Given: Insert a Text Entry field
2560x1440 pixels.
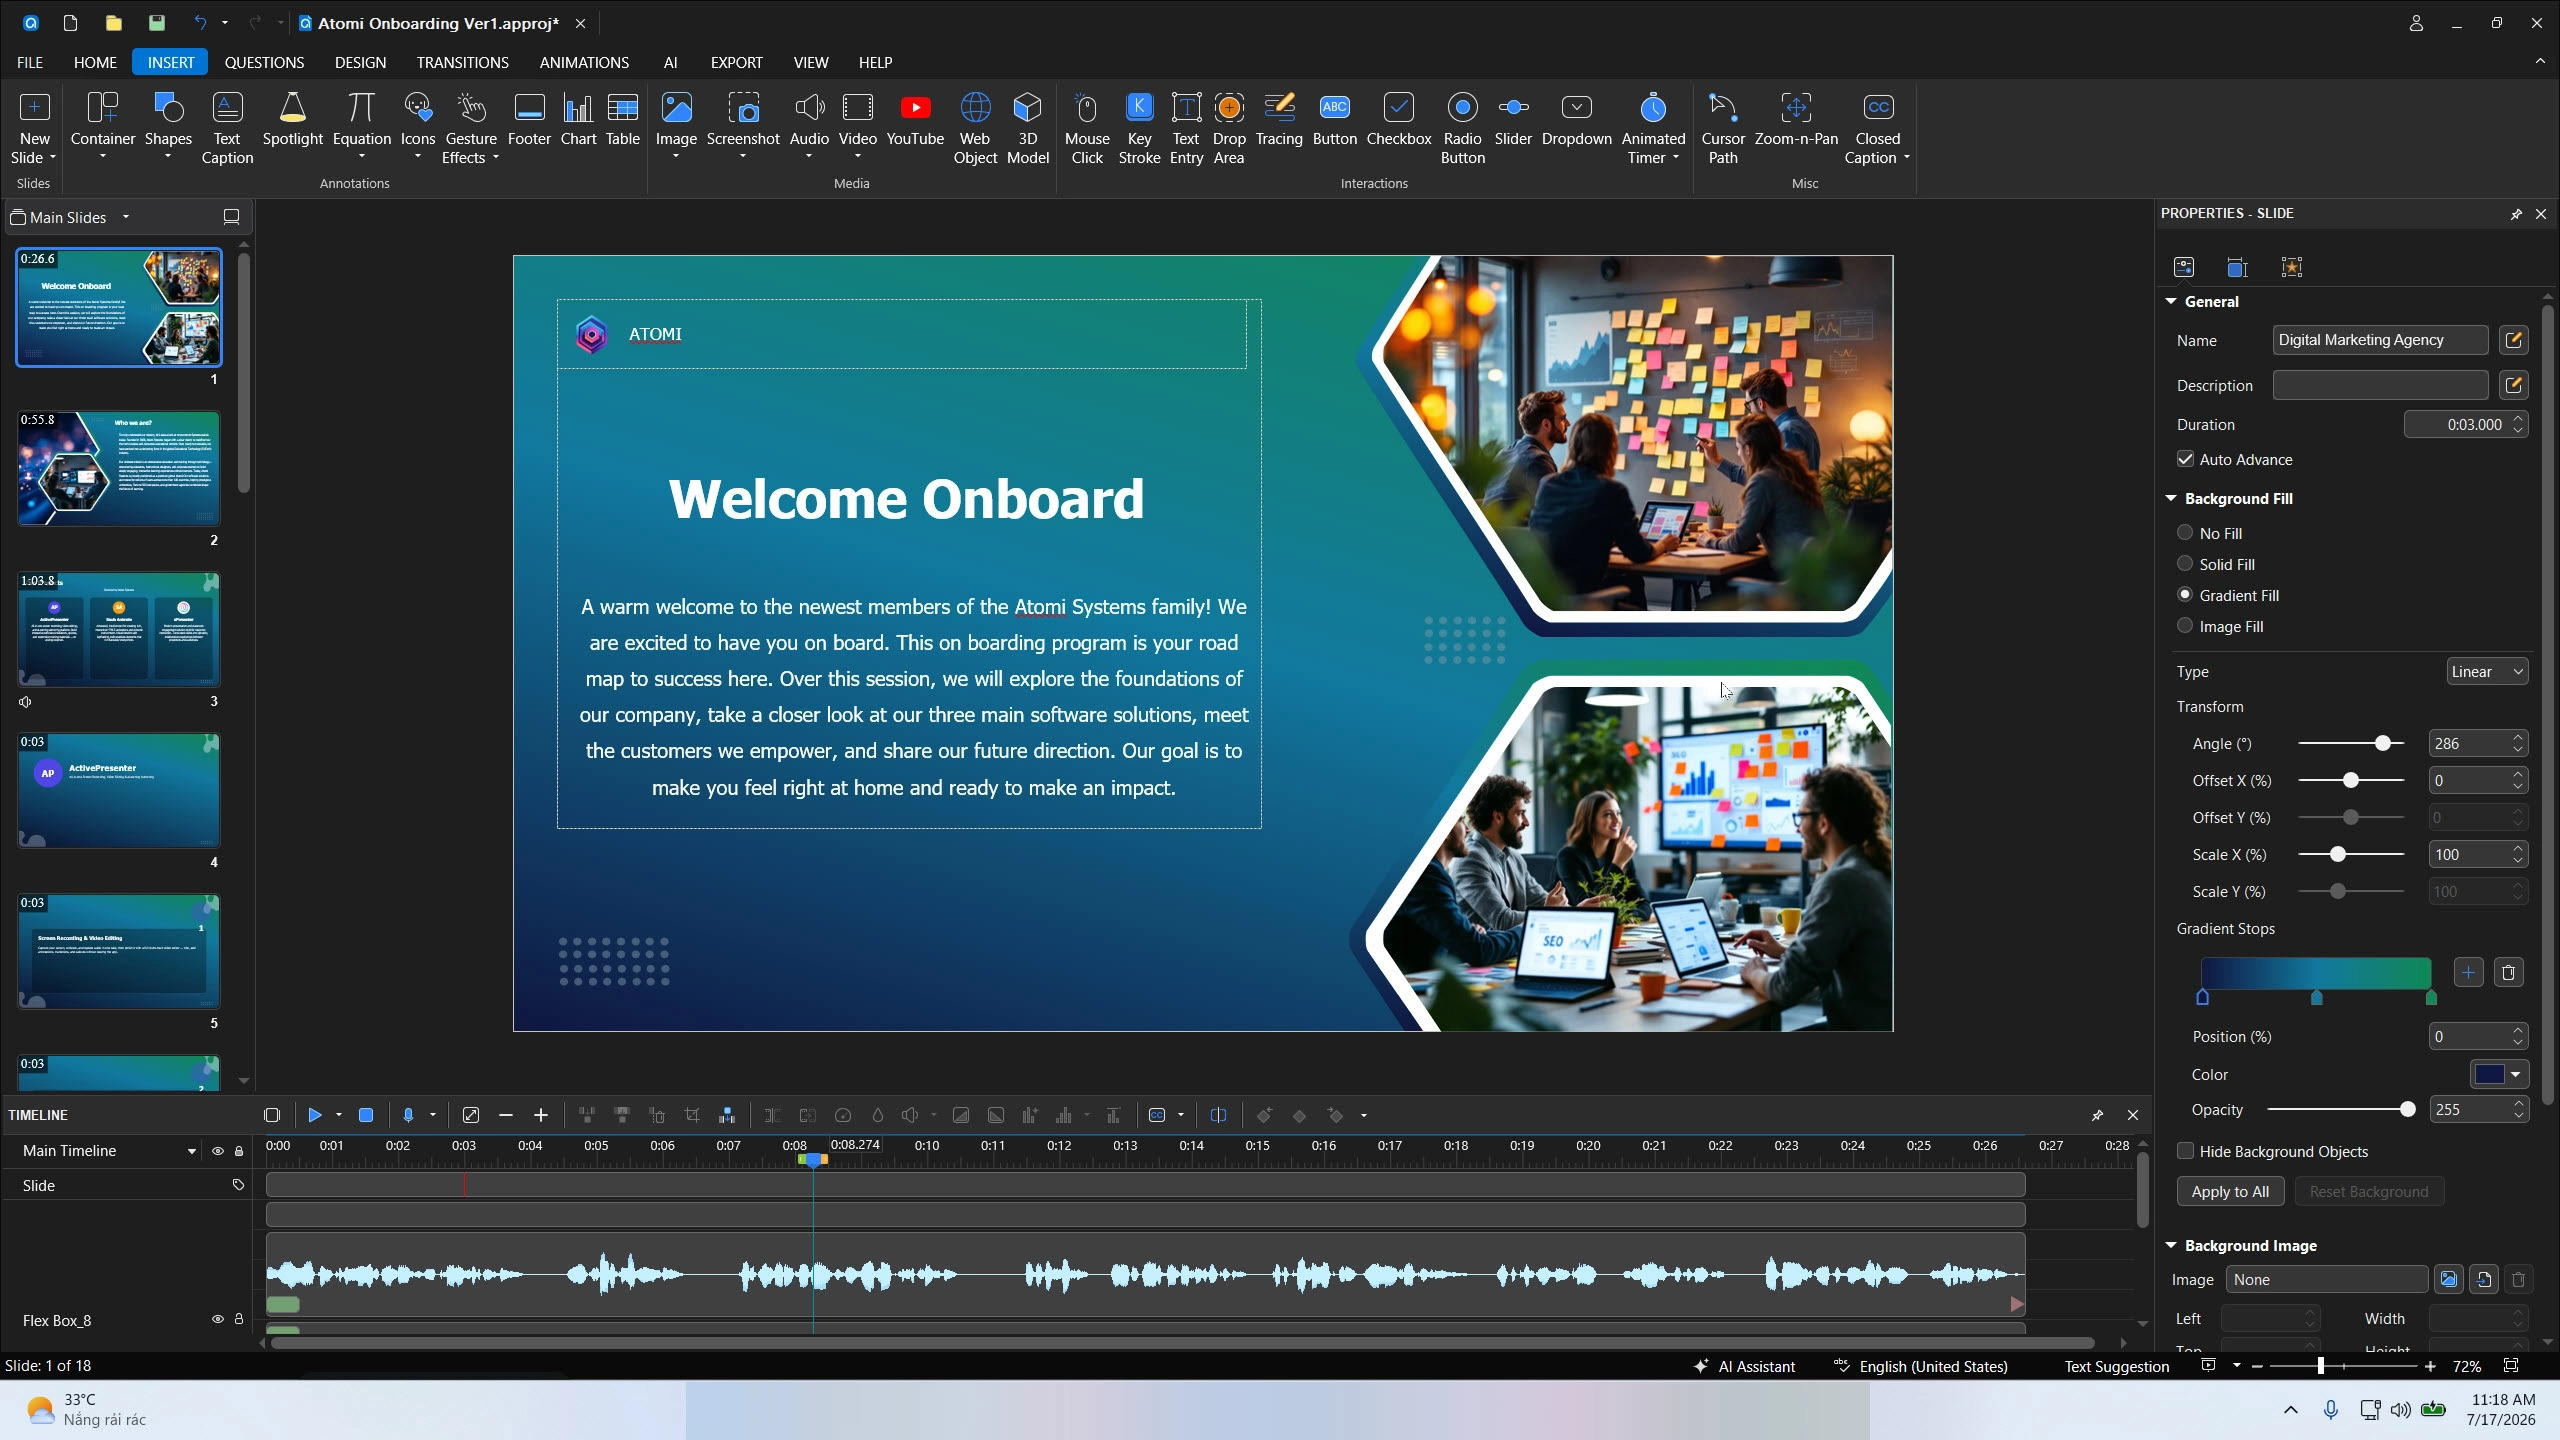Looking at the screenshot, I should (x=1186, y=128).
